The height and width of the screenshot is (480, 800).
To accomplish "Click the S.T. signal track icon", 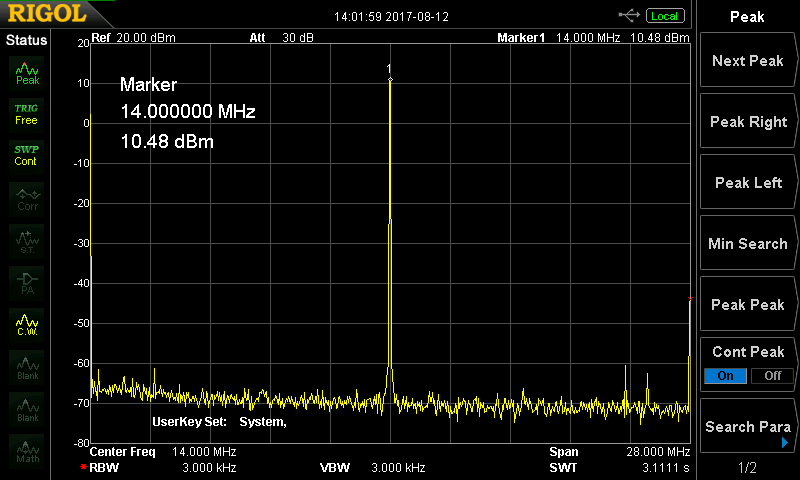I will point(27,241).
